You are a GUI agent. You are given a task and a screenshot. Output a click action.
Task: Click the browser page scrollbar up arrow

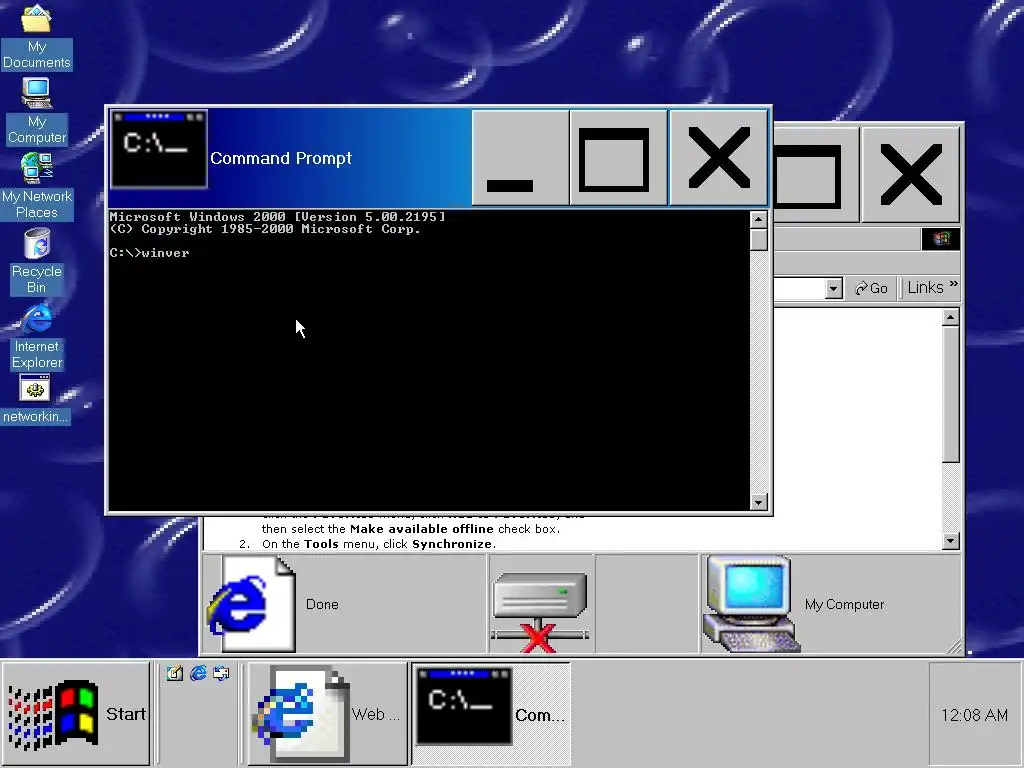(x=950, y=317)
